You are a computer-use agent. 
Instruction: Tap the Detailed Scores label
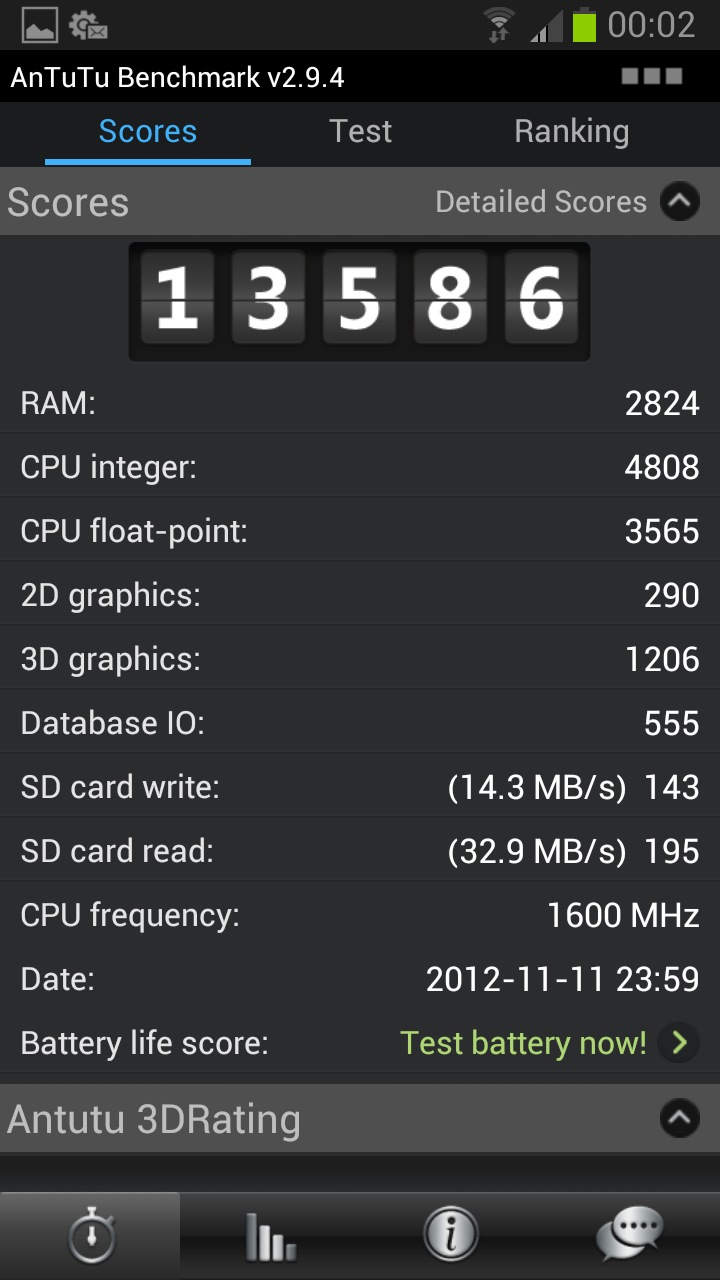pos(541,202)
